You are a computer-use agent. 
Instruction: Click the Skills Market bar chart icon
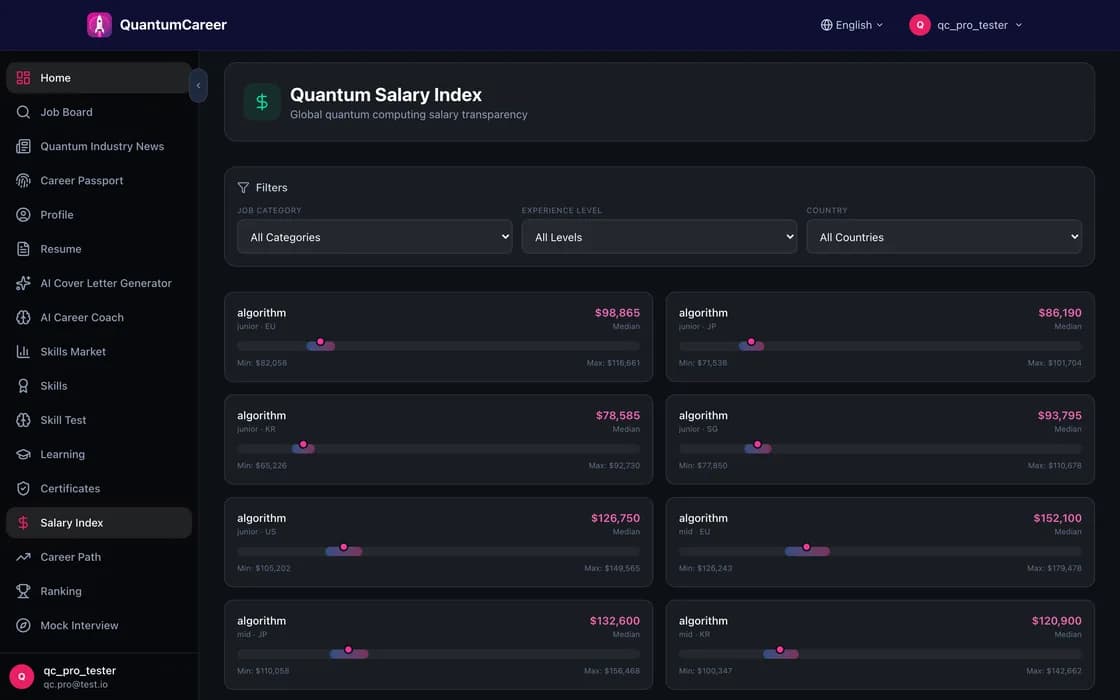[24, 351]
